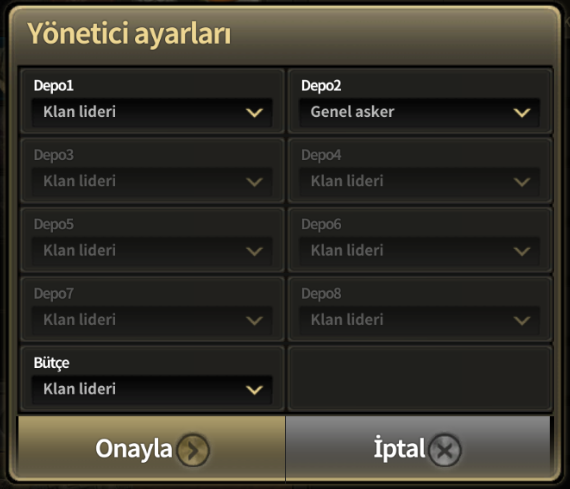Click the X icon on İptal button

point(445,450)
